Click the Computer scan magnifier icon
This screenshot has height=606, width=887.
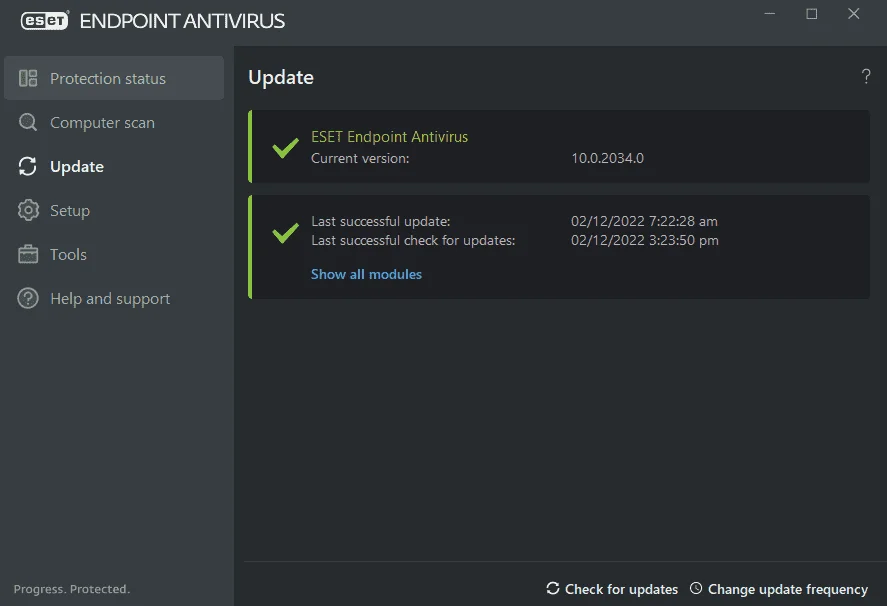point(28,122)
